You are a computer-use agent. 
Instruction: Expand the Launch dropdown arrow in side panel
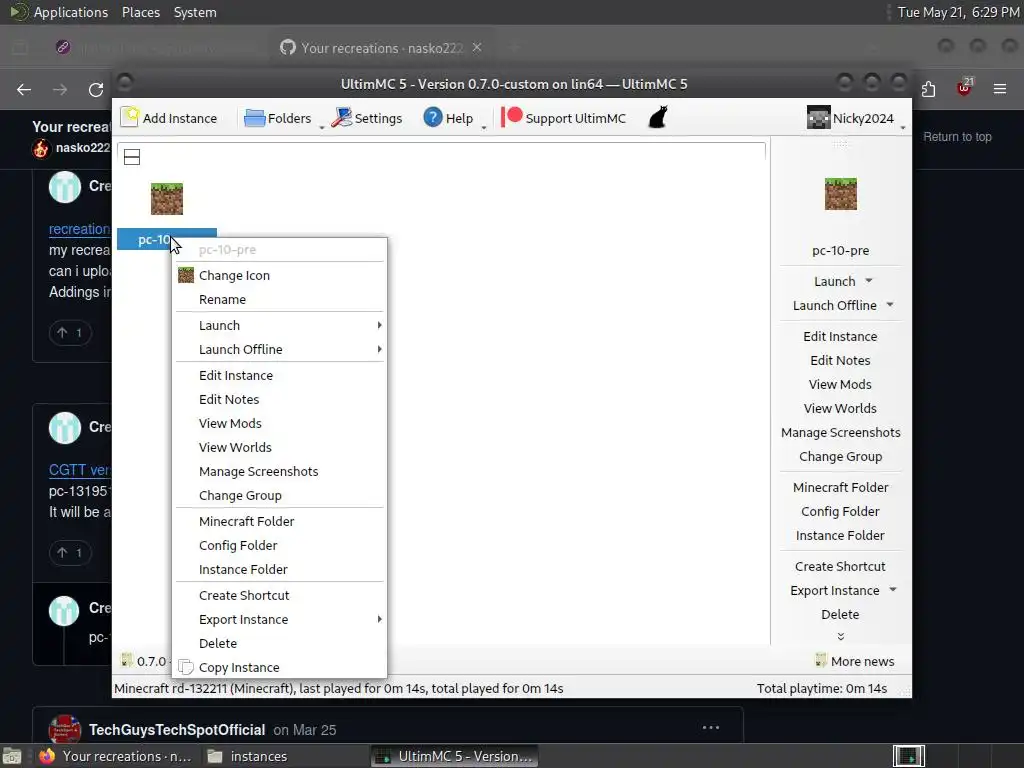pos(869,281)
